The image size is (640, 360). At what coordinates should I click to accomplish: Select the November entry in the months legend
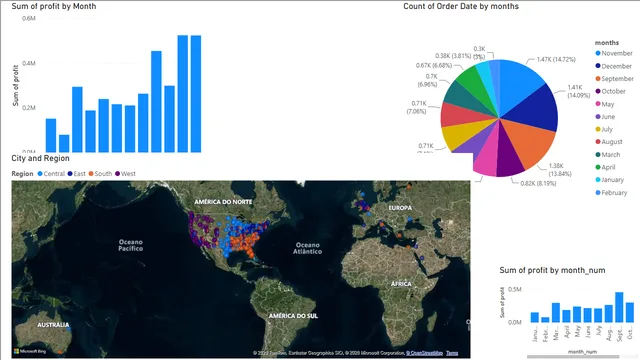pos(614,53)
